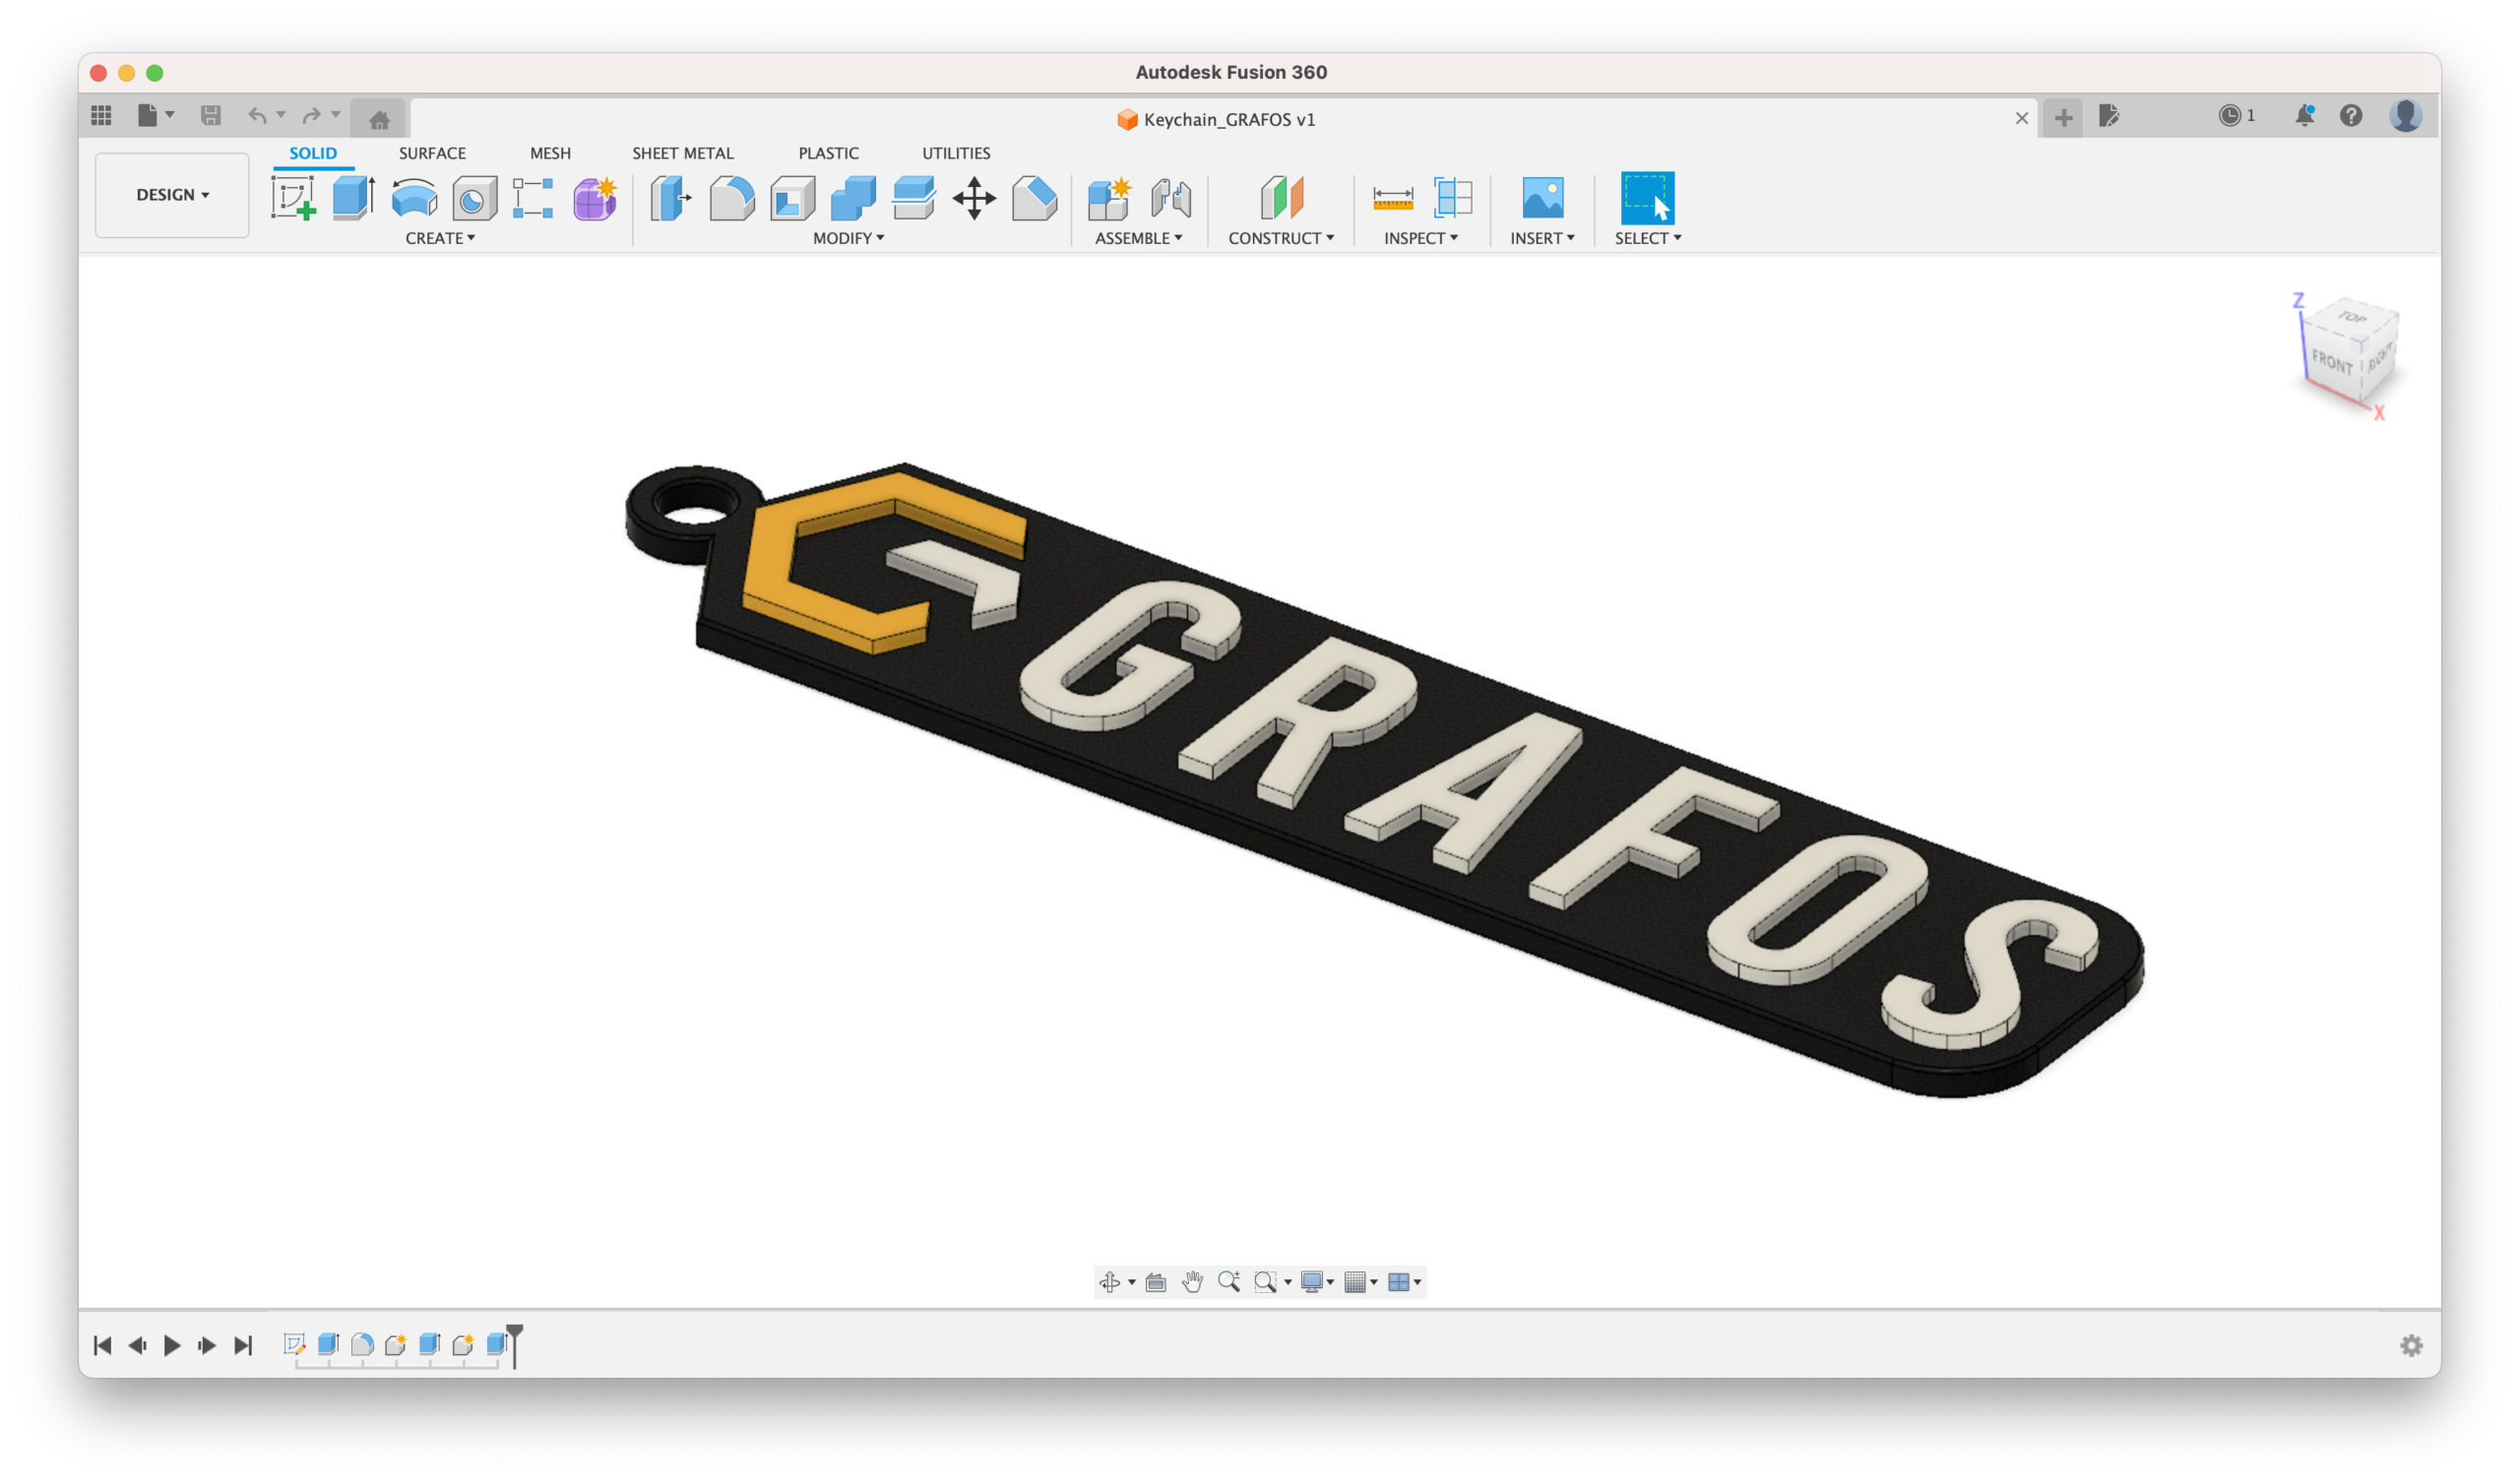Step the timeline back one feature
Screen dimensions: 2520x1482
coord(137,1346)
